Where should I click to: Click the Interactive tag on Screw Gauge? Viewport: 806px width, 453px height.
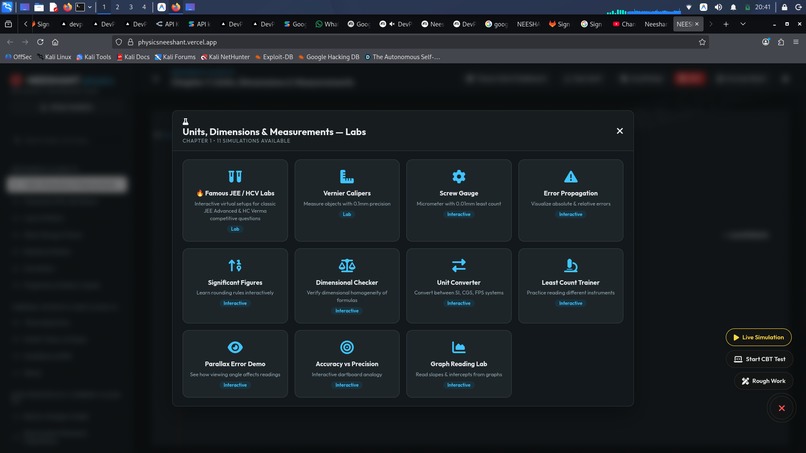click(459, 214)
